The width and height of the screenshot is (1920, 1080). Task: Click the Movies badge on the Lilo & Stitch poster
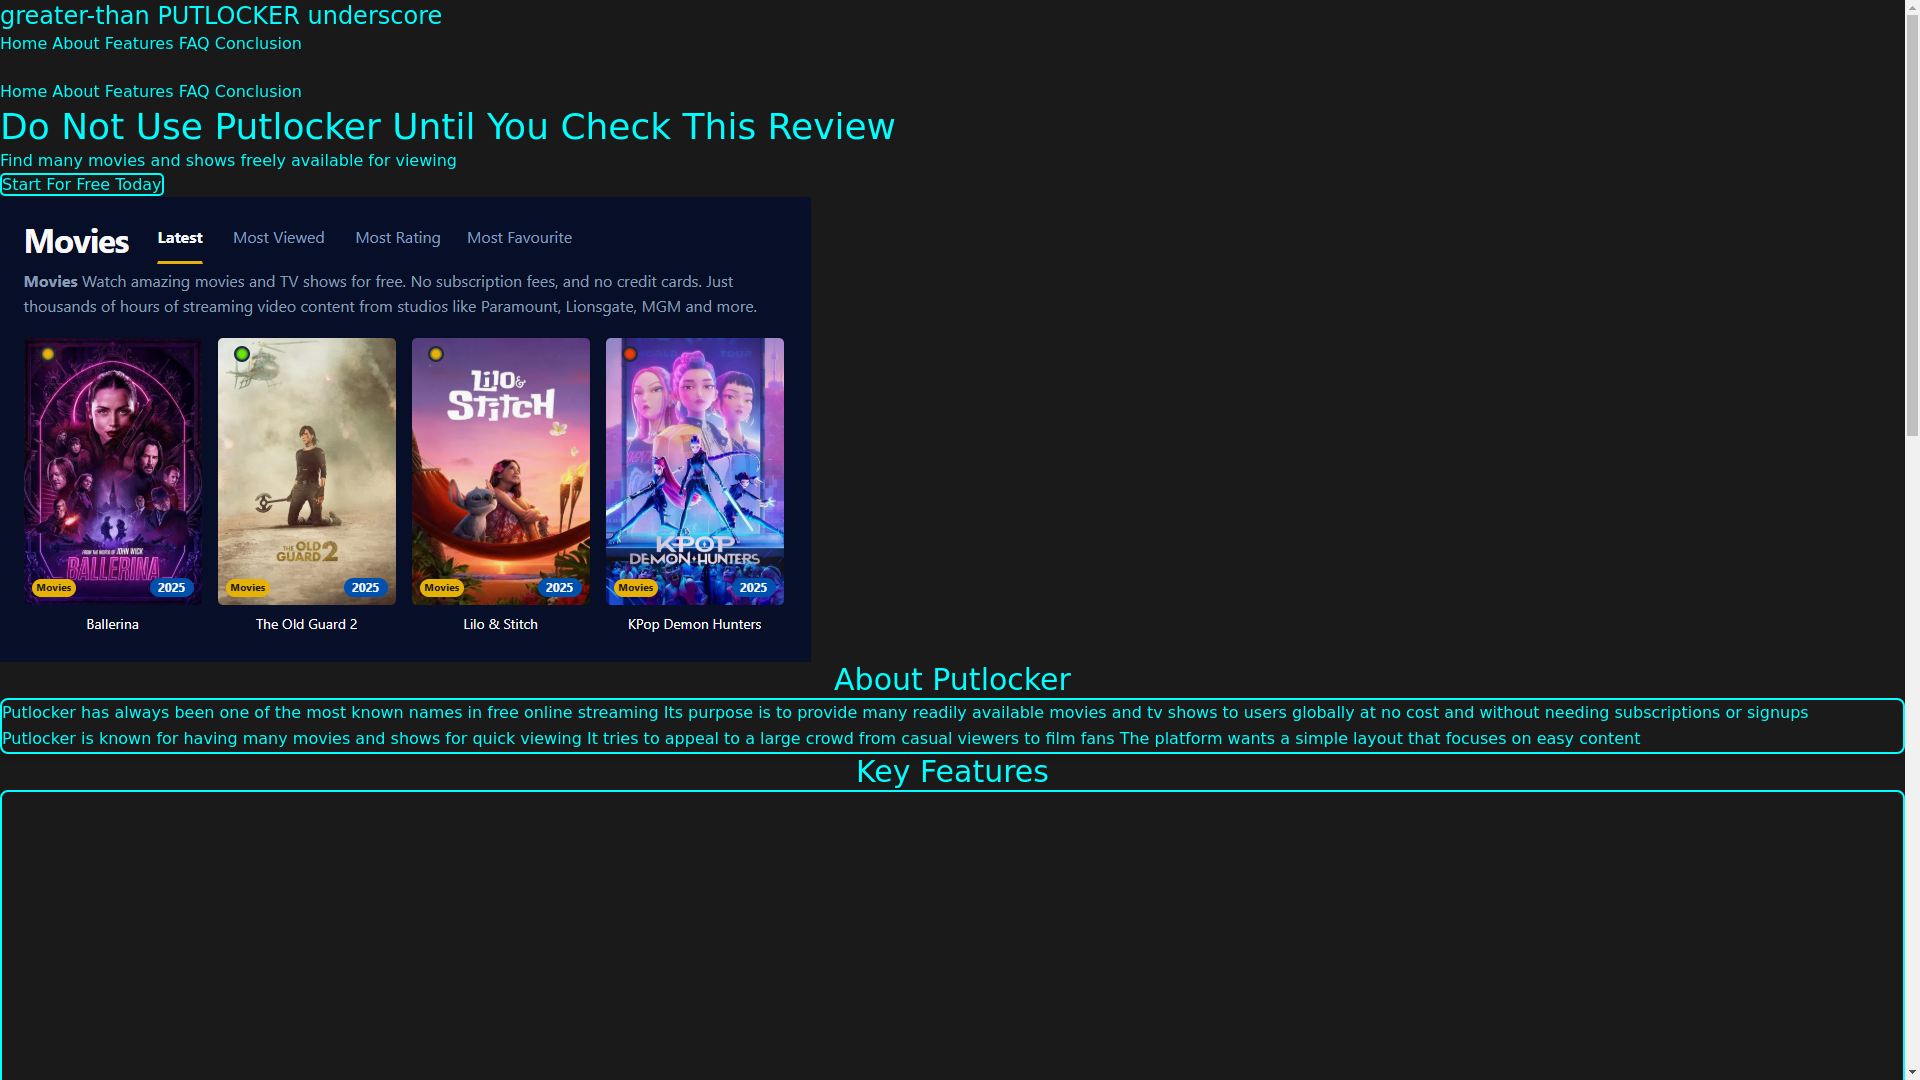coord(442,588)
